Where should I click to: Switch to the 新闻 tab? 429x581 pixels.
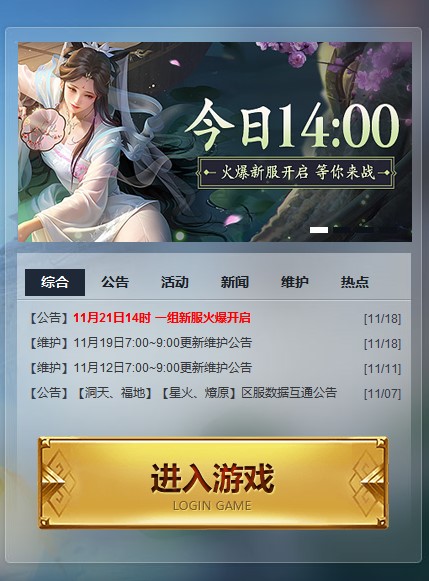235,282
